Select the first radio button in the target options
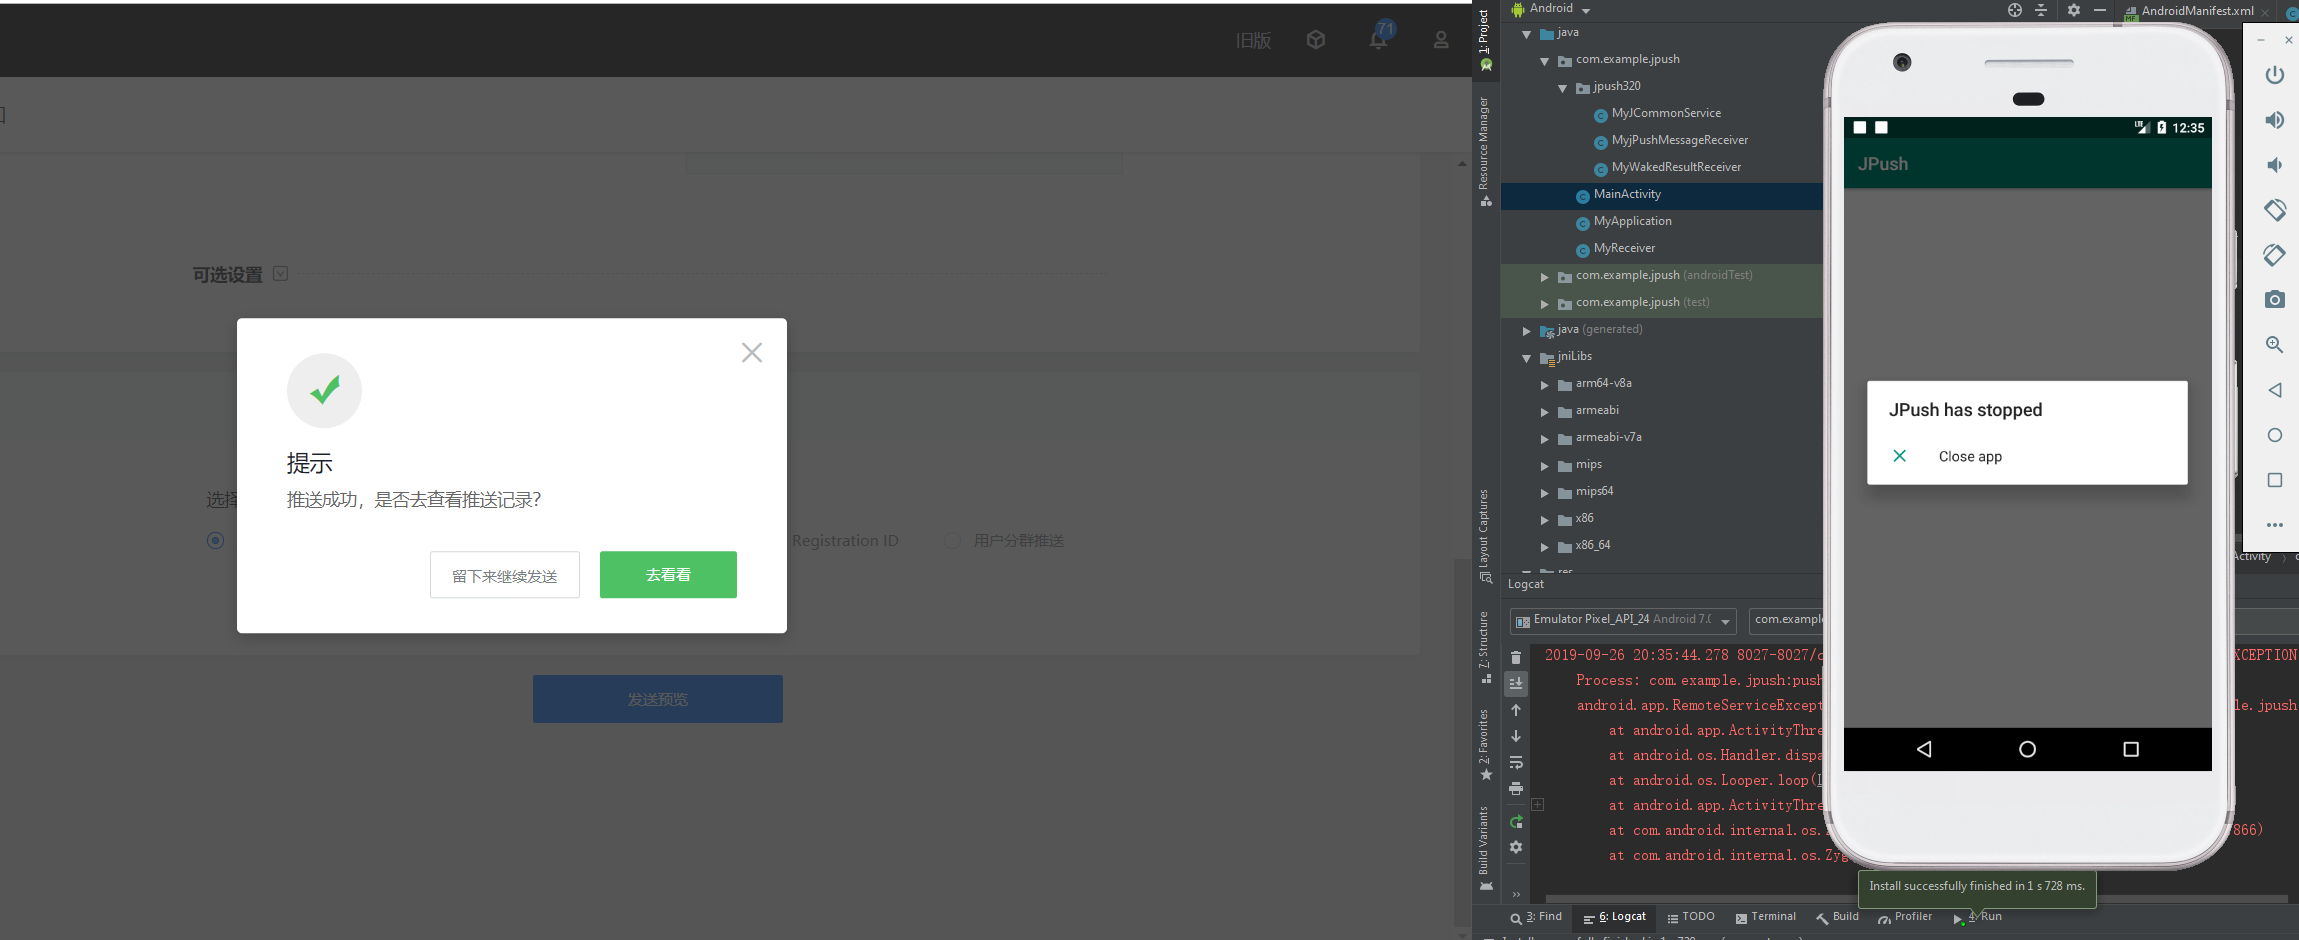The height and width of the screenshot is (940, 2299). 215,540
